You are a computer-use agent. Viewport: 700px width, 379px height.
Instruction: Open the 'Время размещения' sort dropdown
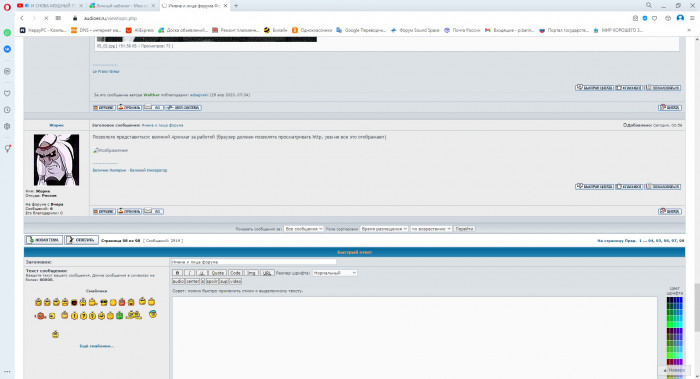(384, 229)
